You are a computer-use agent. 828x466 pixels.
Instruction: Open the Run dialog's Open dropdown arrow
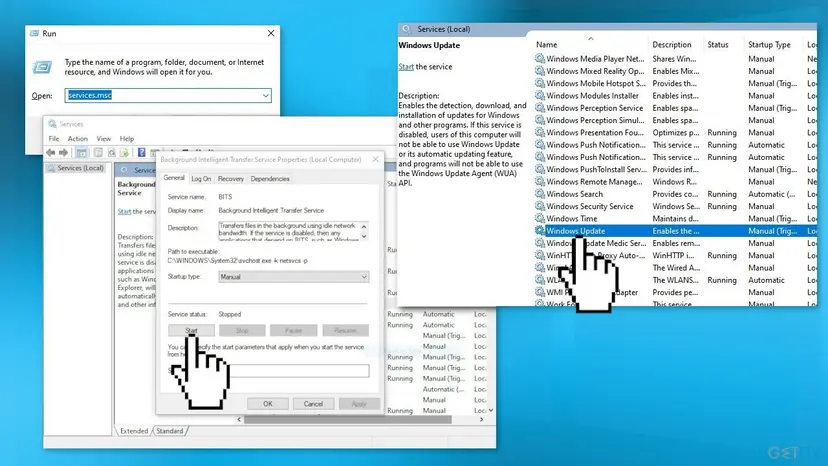coord(266,96)
